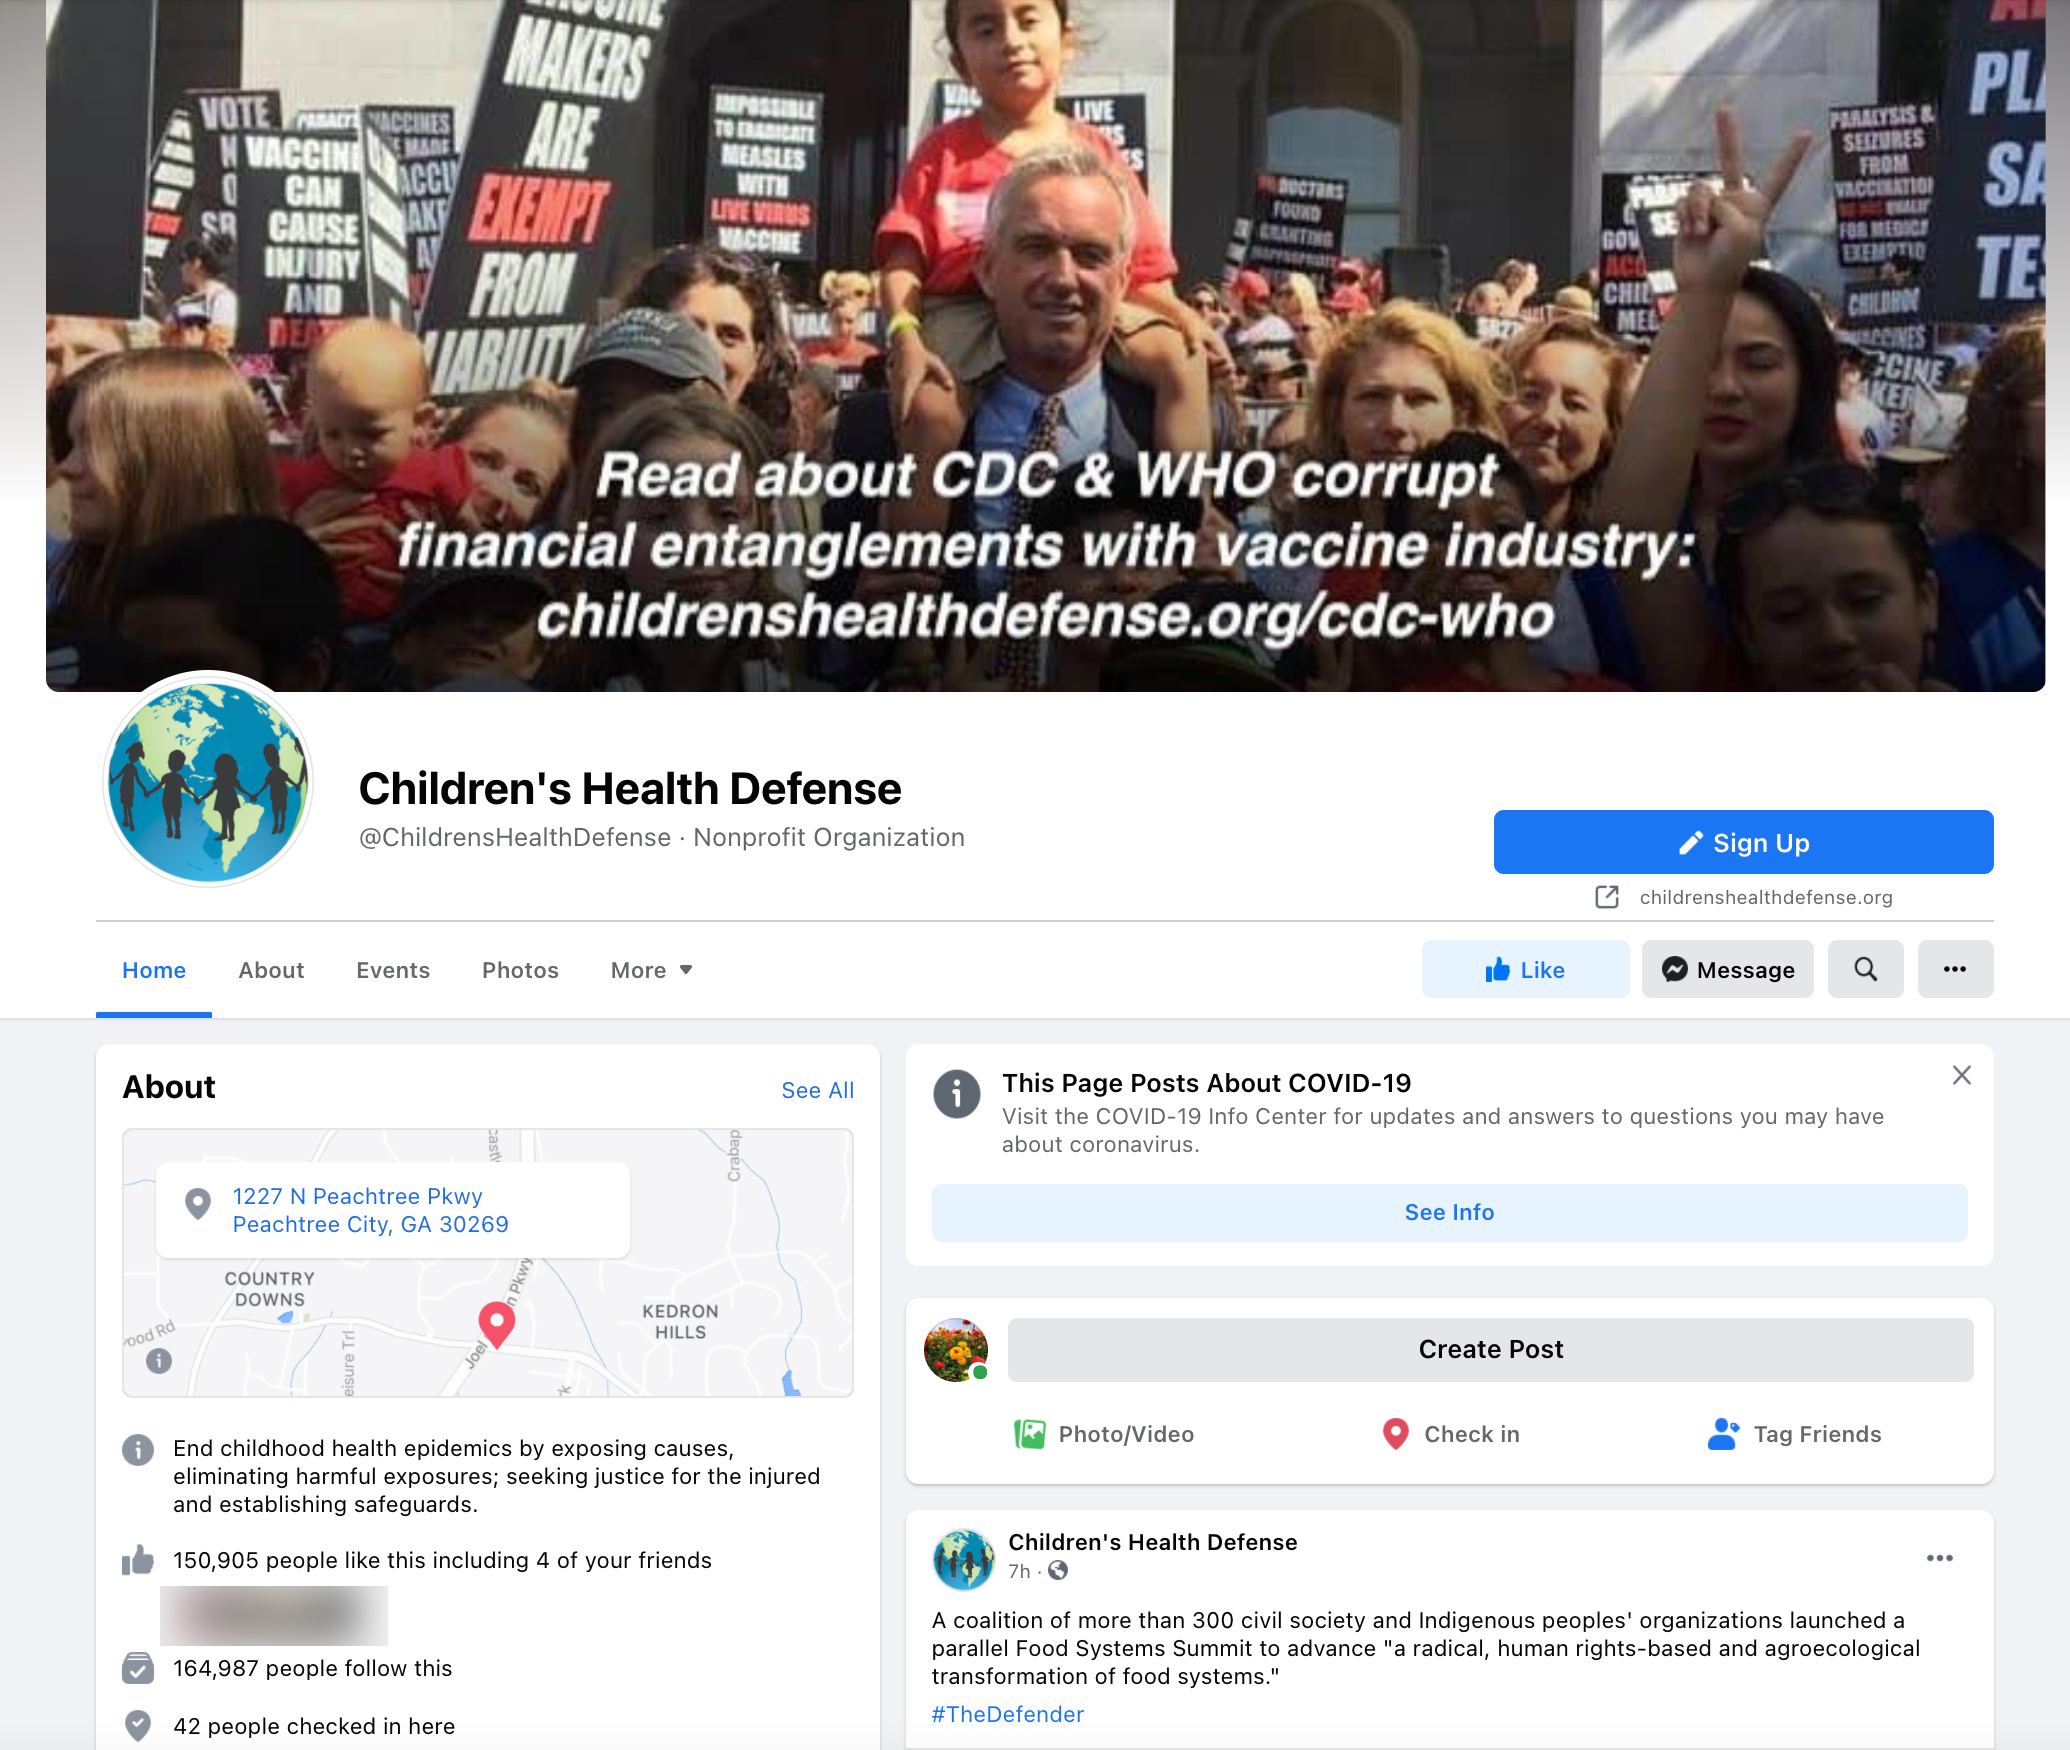Click the Messenger icon in Message button

tap(1675, 969)
